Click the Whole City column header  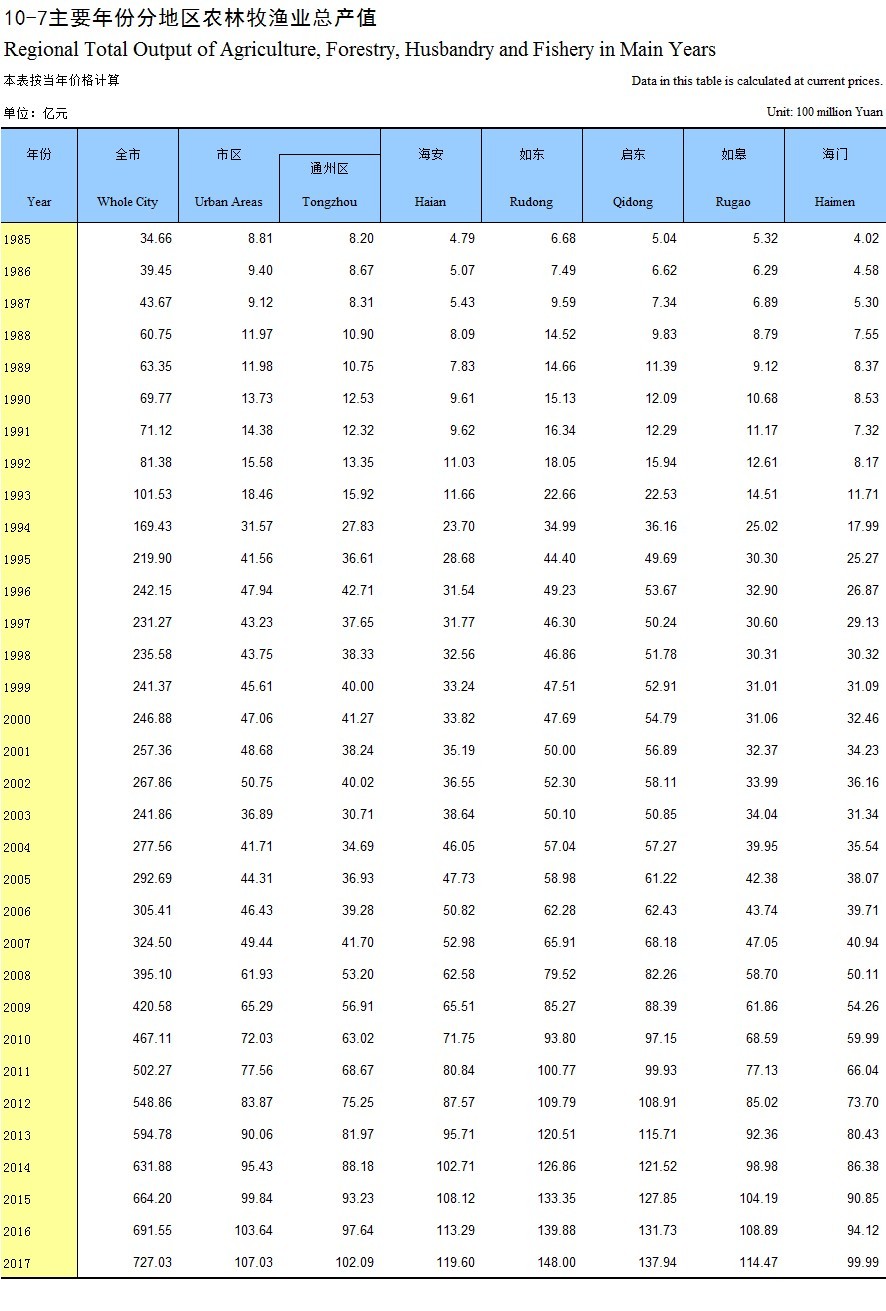click(x=128, y=177)
